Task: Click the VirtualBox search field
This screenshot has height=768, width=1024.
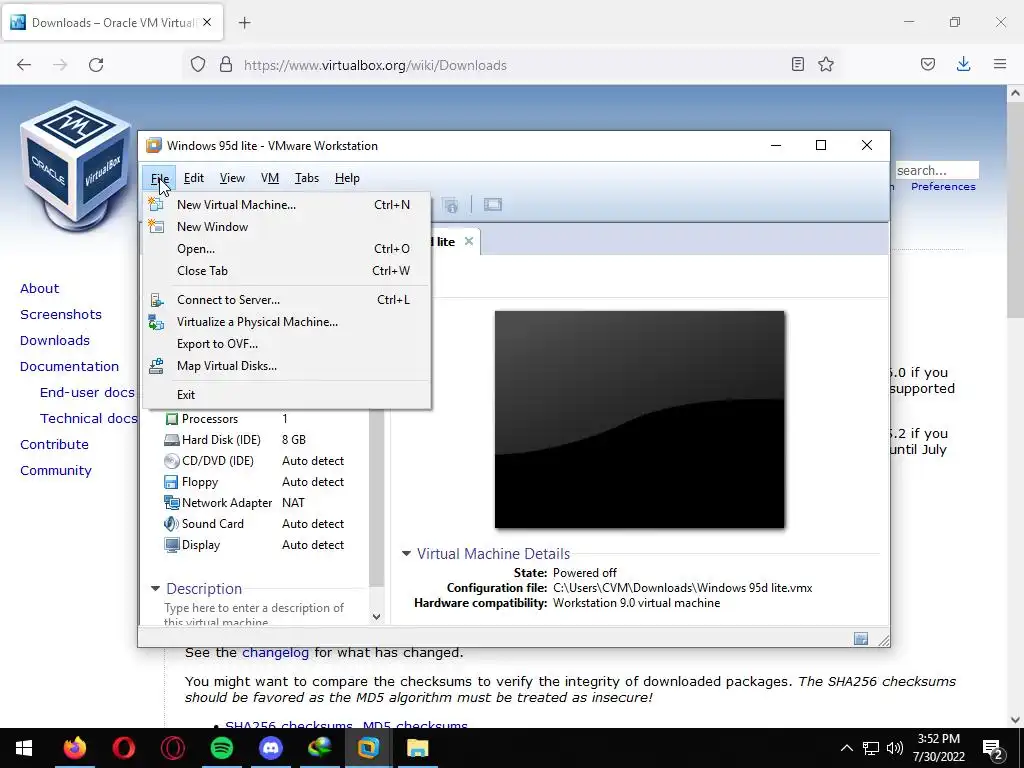Action: click(936, 170)
